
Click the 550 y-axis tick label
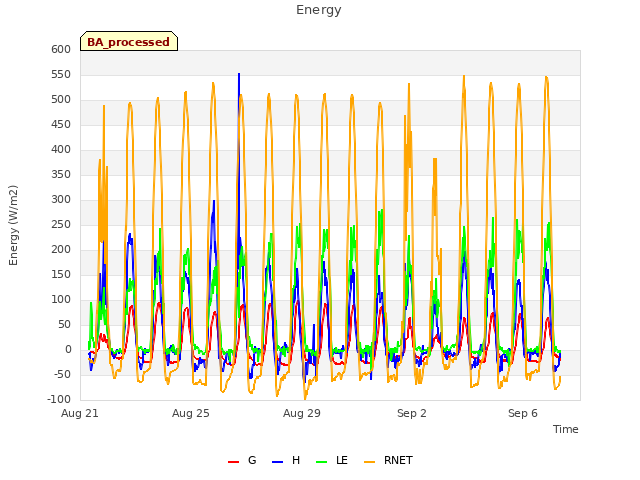(x=61, y=75)
